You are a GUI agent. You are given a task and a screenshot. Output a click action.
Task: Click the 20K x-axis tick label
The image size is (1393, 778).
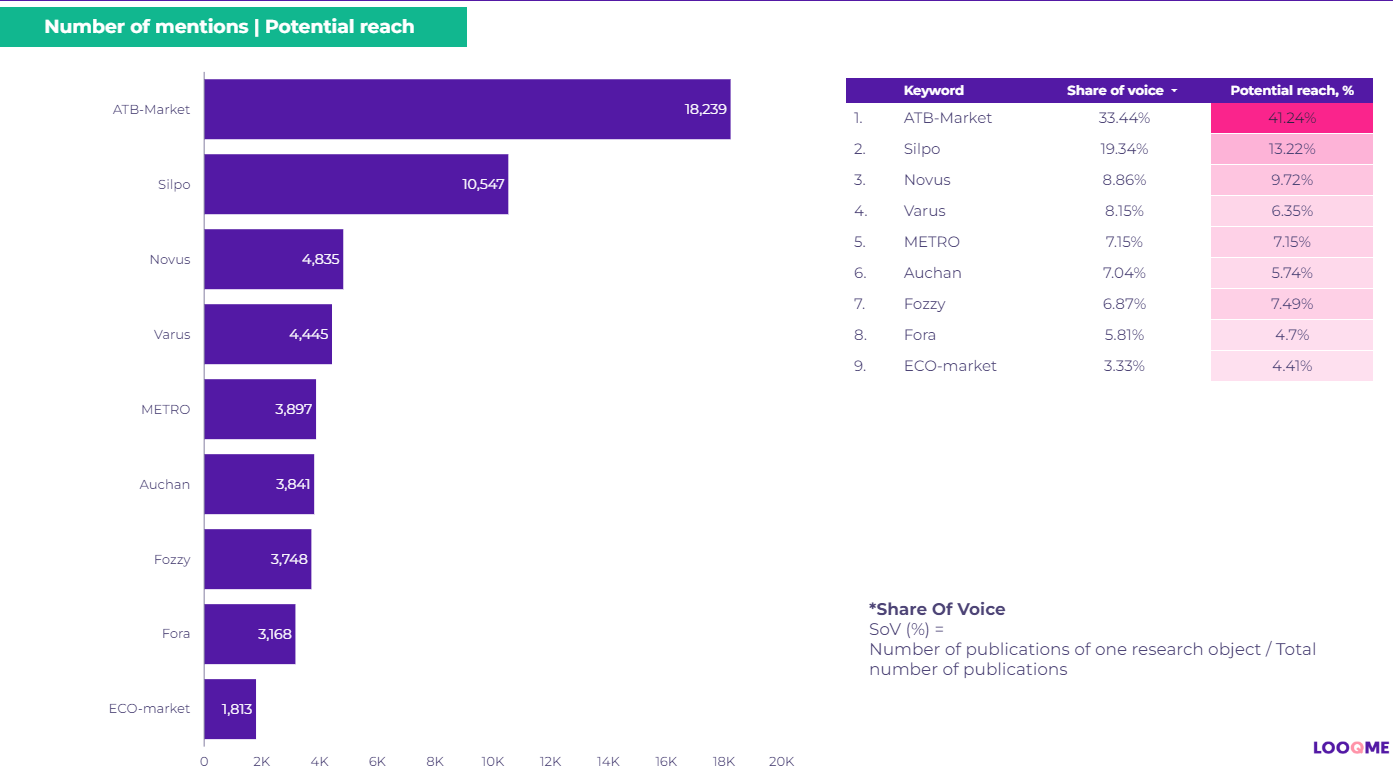781,761
